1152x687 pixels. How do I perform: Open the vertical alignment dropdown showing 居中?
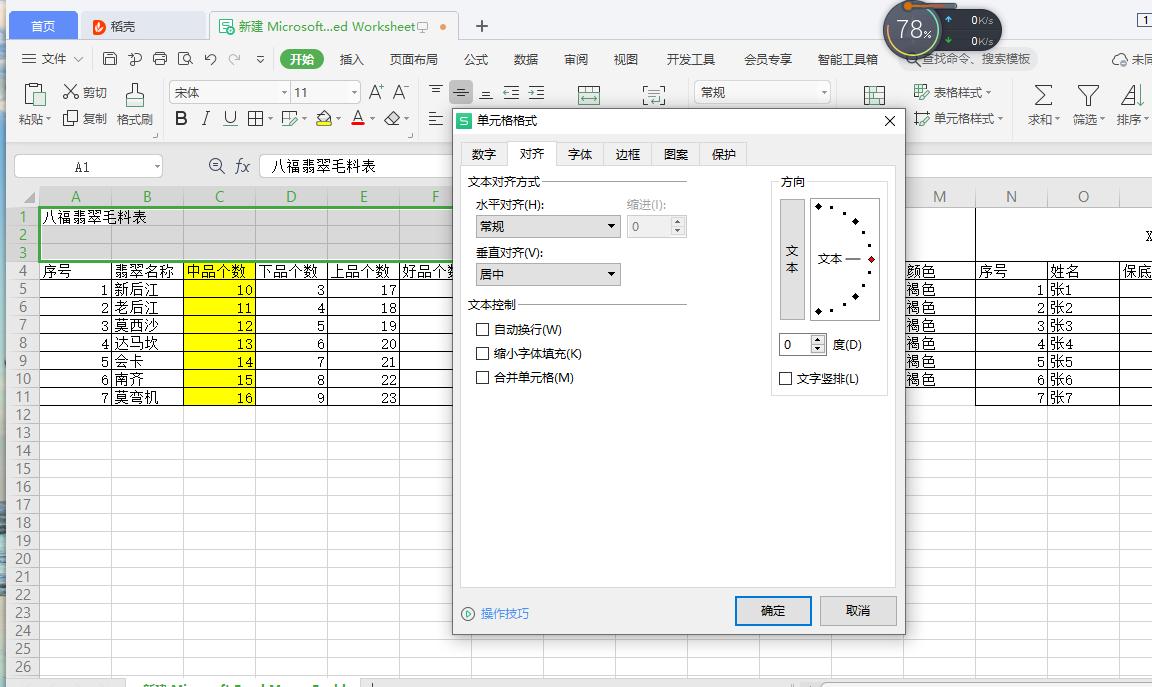coord(547,273)
